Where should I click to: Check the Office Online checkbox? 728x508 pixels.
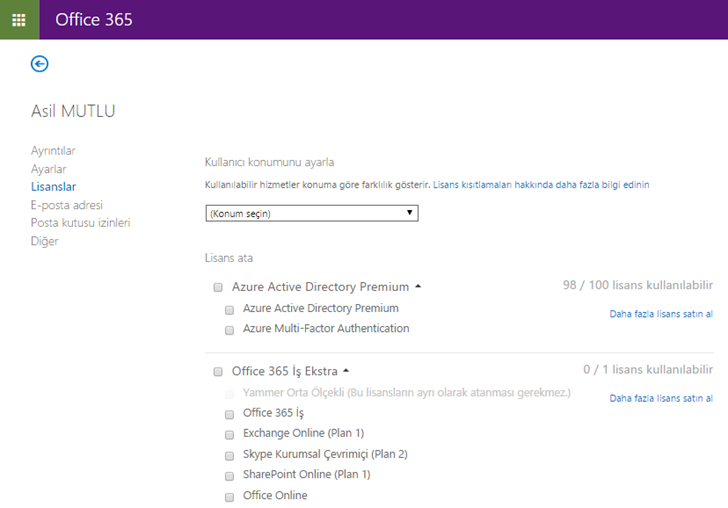pos(229,497)
